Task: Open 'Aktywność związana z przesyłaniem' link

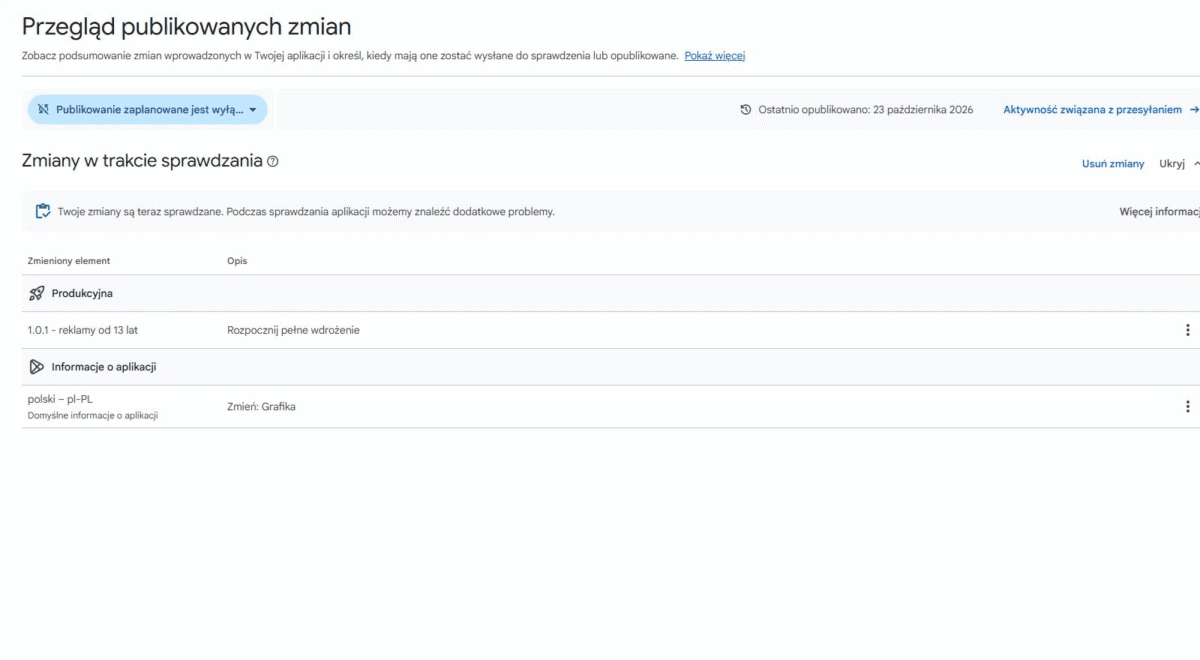Action: [1100, 110]
